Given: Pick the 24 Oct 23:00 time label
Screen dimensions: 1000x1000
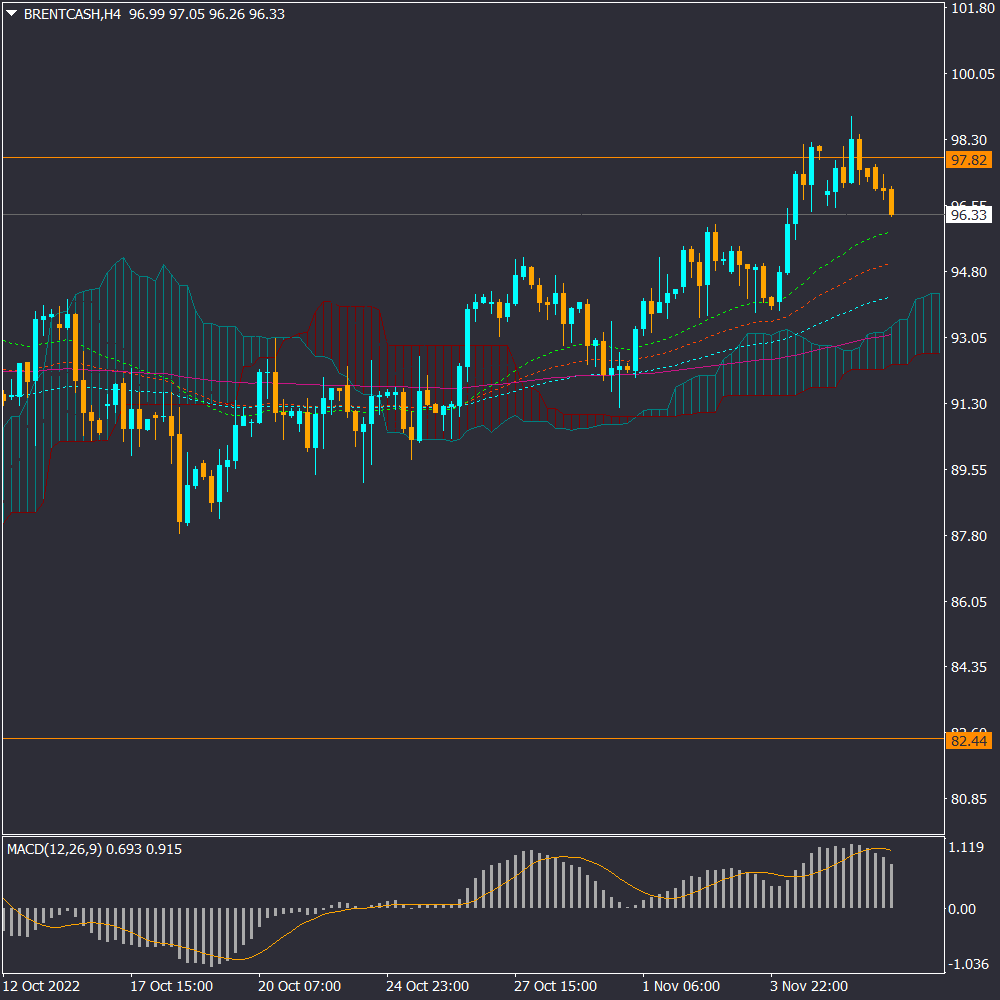Looking at the screenshot, I should pyautogui.click(x=428, y=986).
